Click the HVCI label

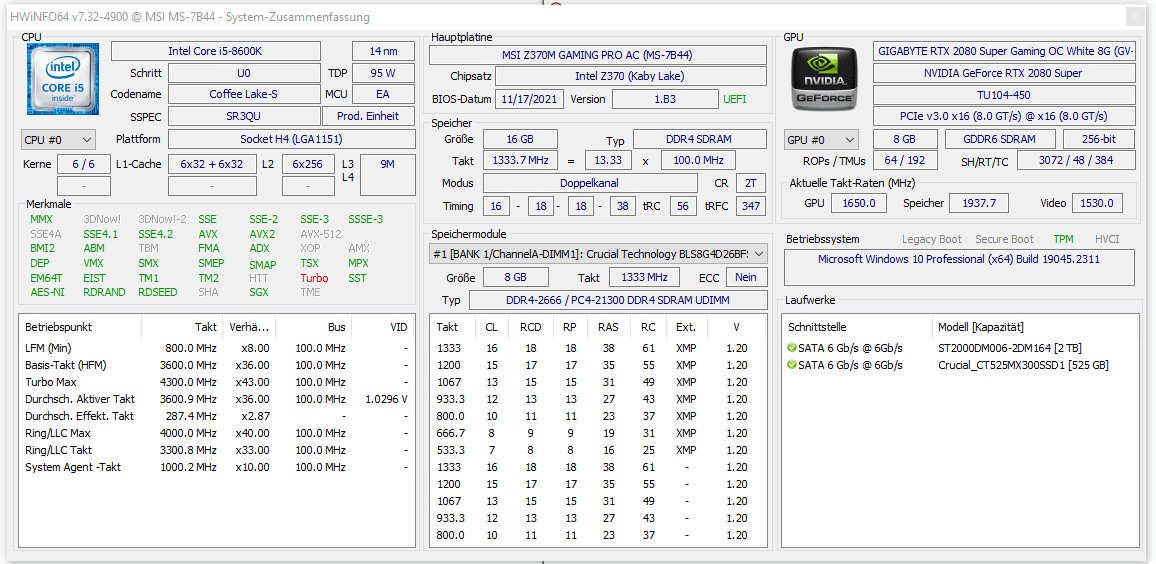point(1107,239)
